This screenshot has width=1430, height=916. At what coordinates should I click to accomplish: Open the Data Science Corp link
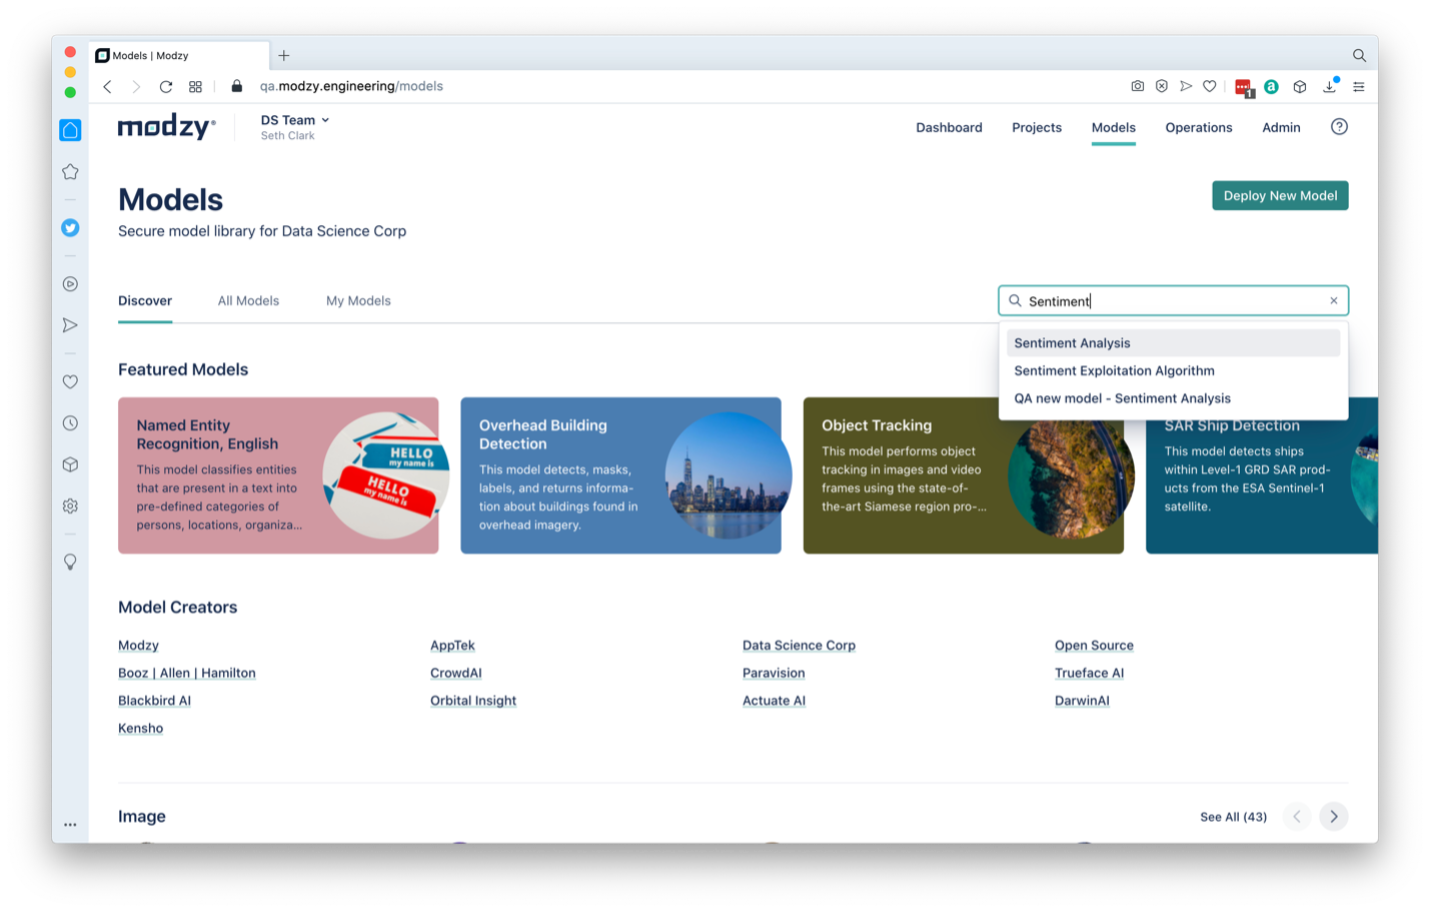coord(799,646)
